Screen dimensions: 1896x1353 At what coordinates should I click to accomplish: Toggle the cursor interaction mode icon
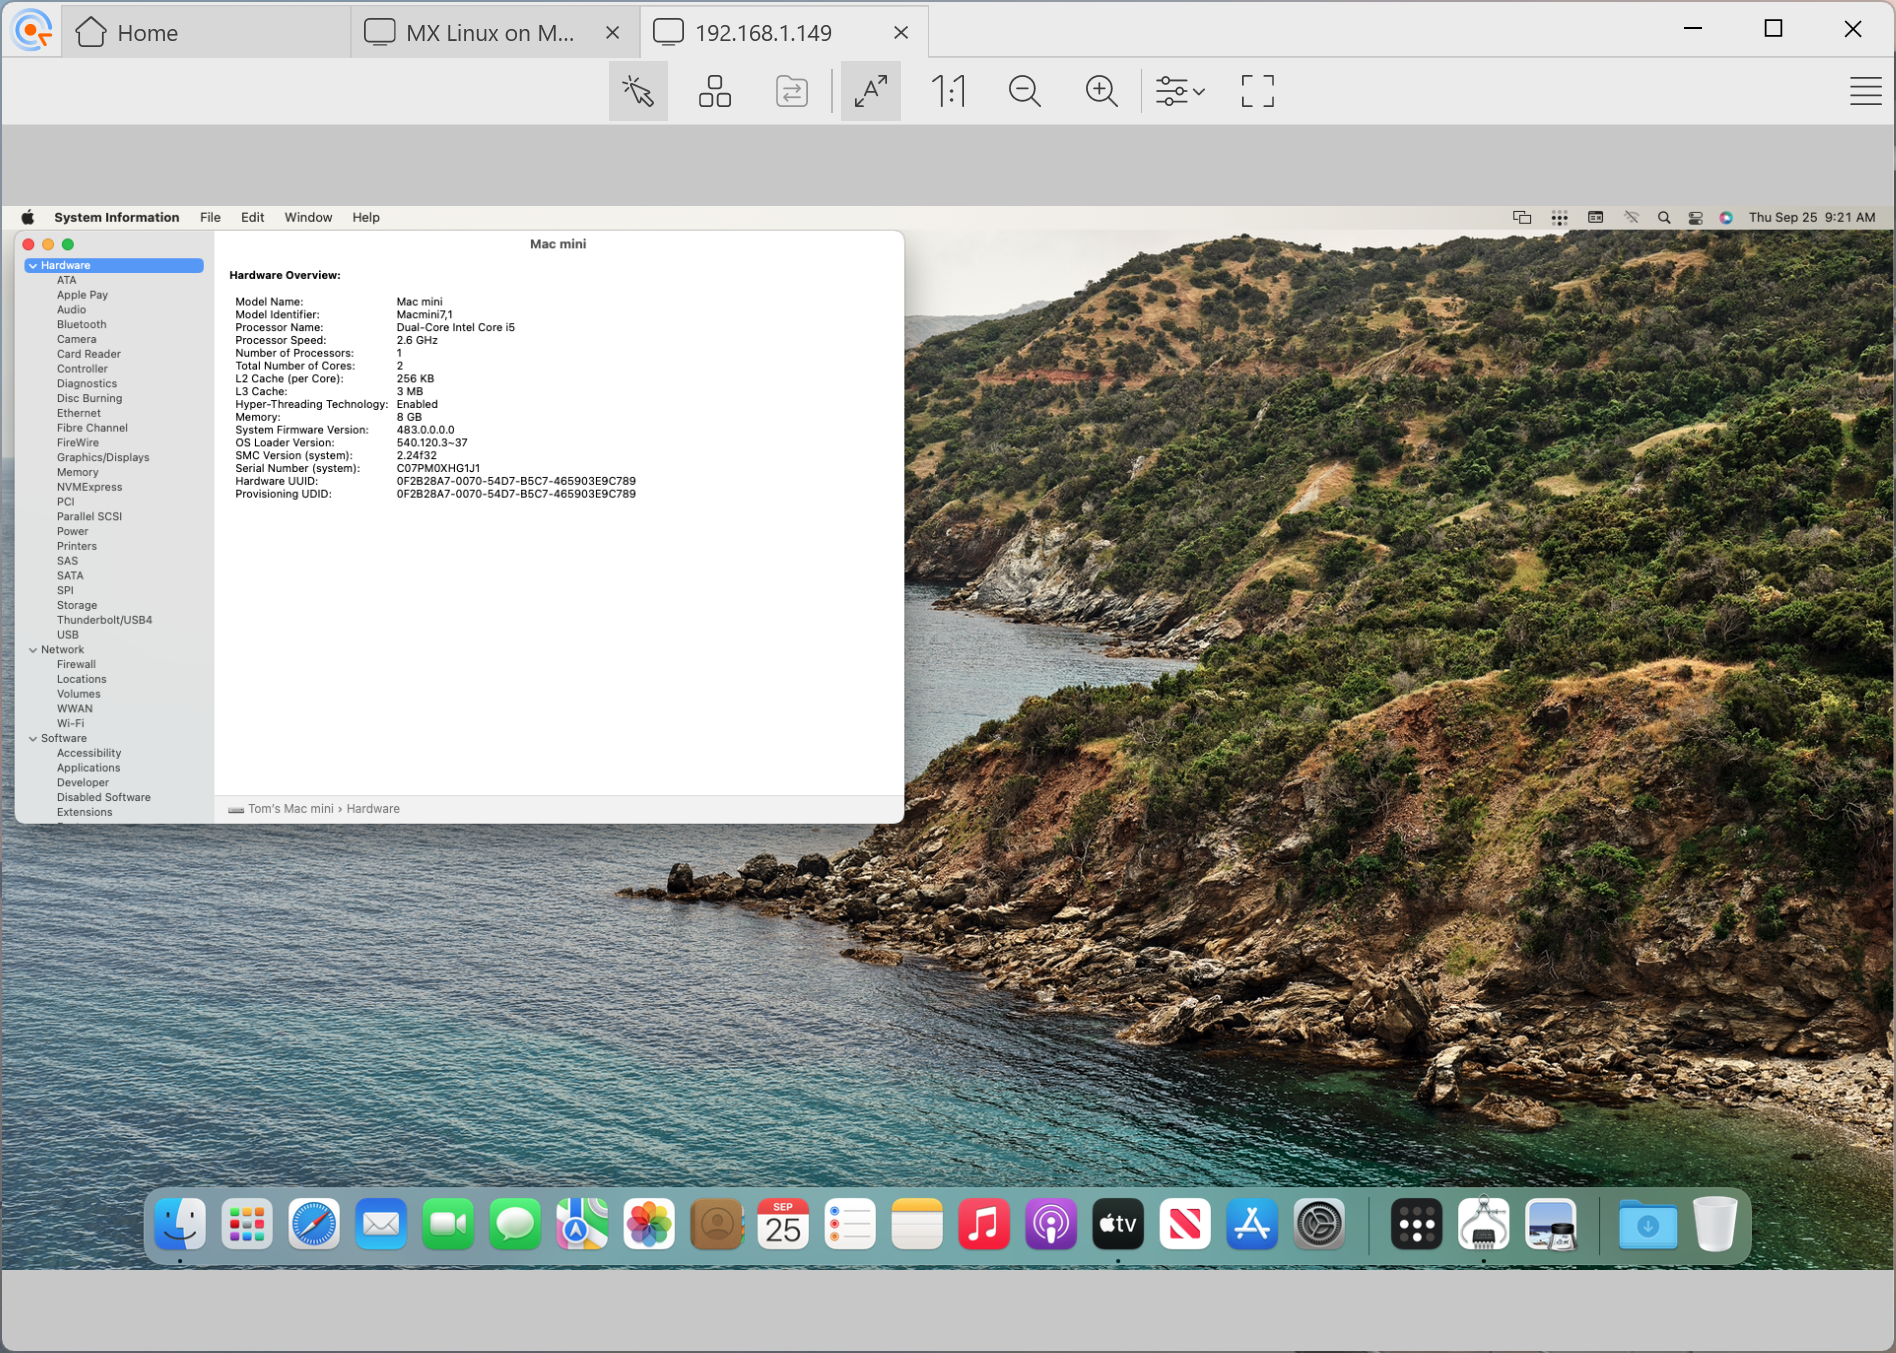[638, 91]
